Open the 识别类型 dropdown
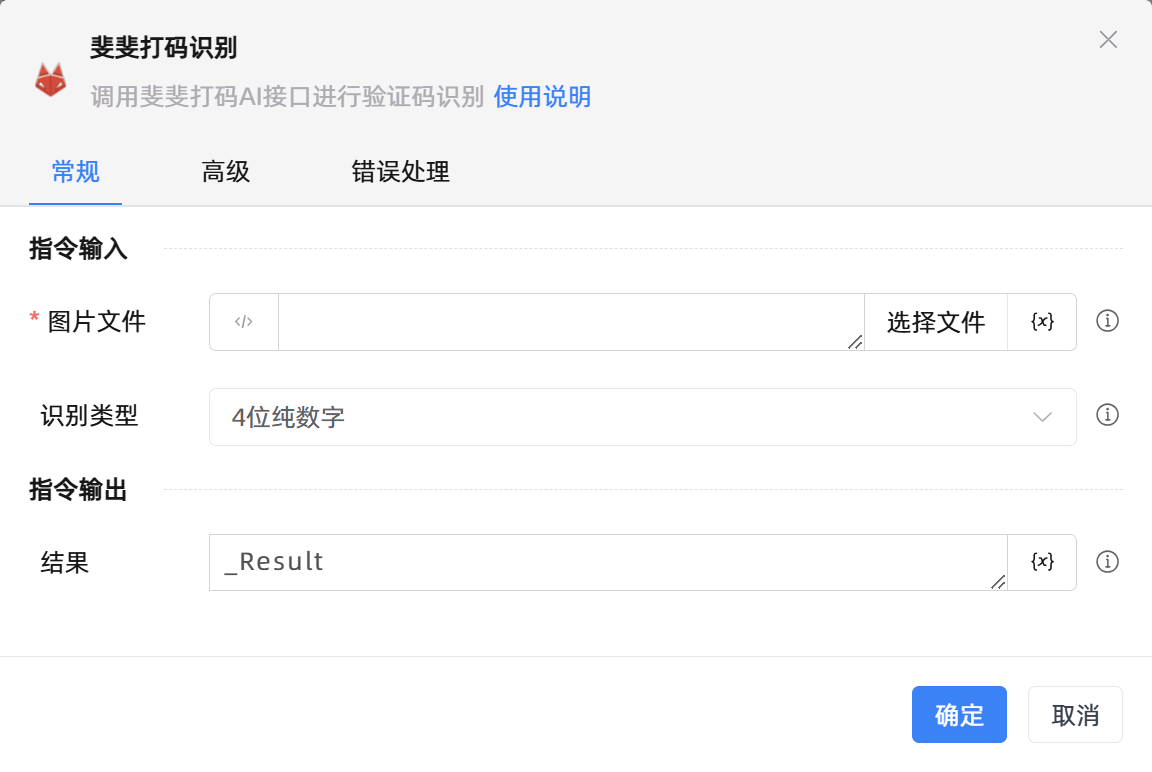Image resolution: width=1152 pixels, height=772 pixels. click(643, 416)
